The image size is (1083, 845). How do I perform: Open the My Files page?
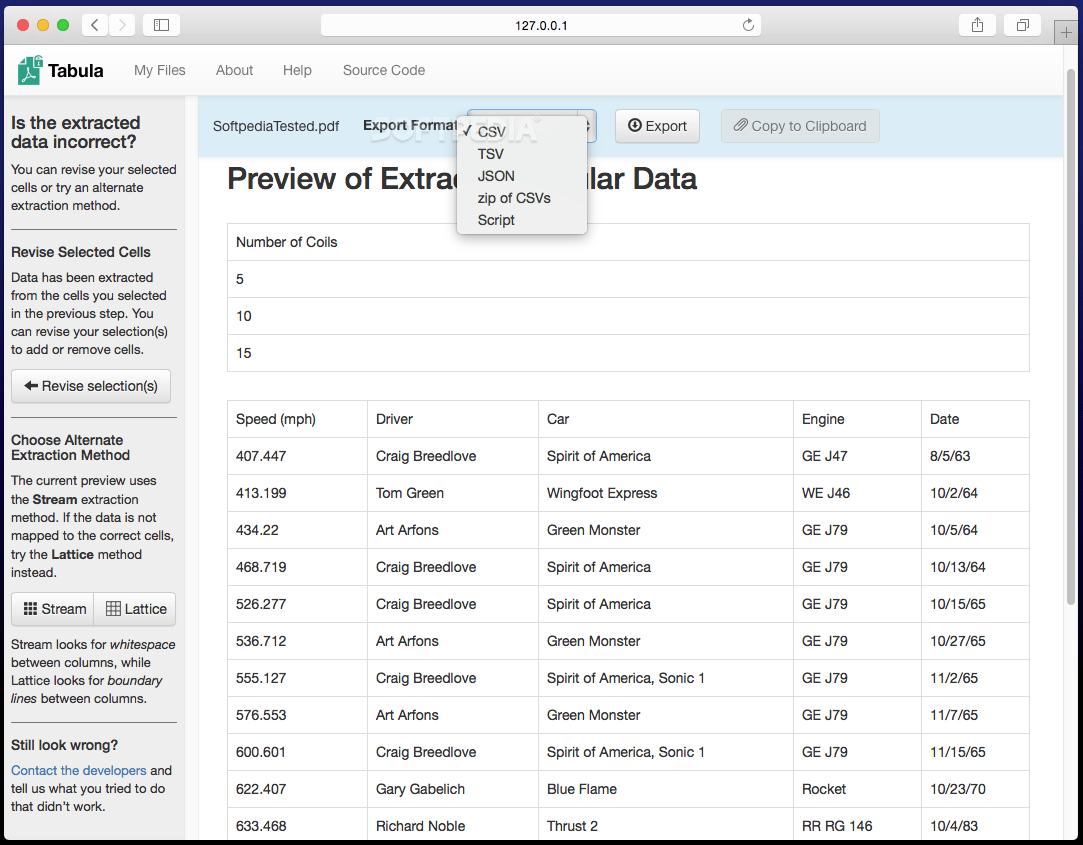[x=160, y=70]
